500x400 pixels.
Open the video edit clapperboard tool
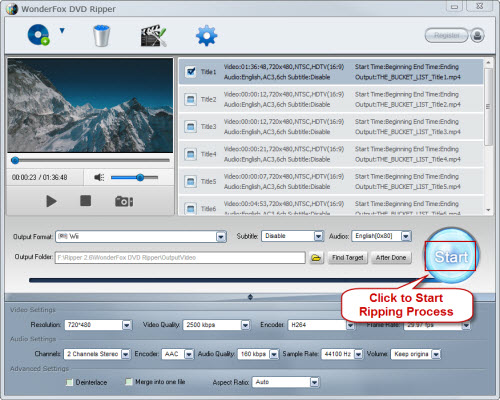coord(153,35)
